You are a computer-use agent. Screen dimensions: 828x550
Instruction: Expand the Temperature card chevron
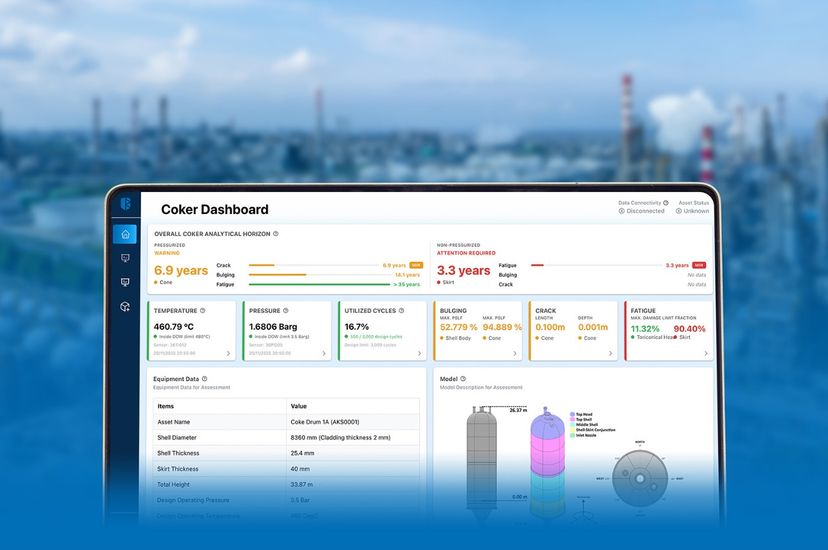click(228, 354)
